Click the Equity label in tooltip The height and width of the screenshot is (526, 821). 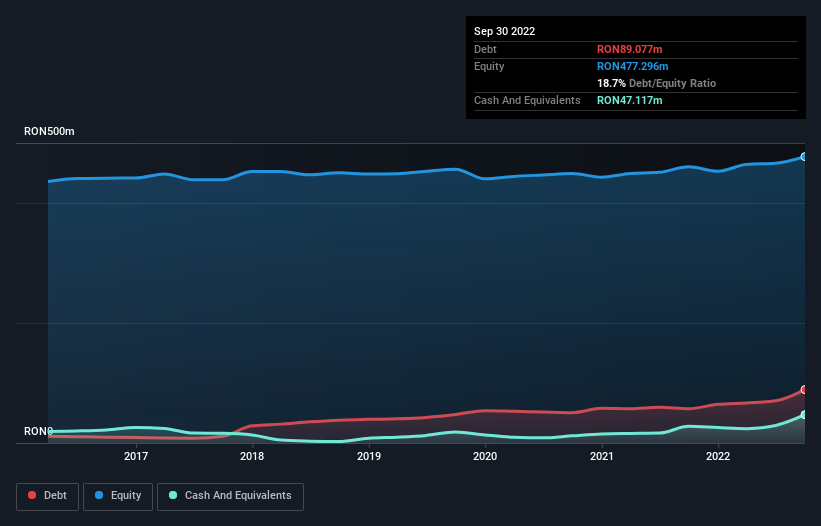pyautogui.click(x=489, y=66)
